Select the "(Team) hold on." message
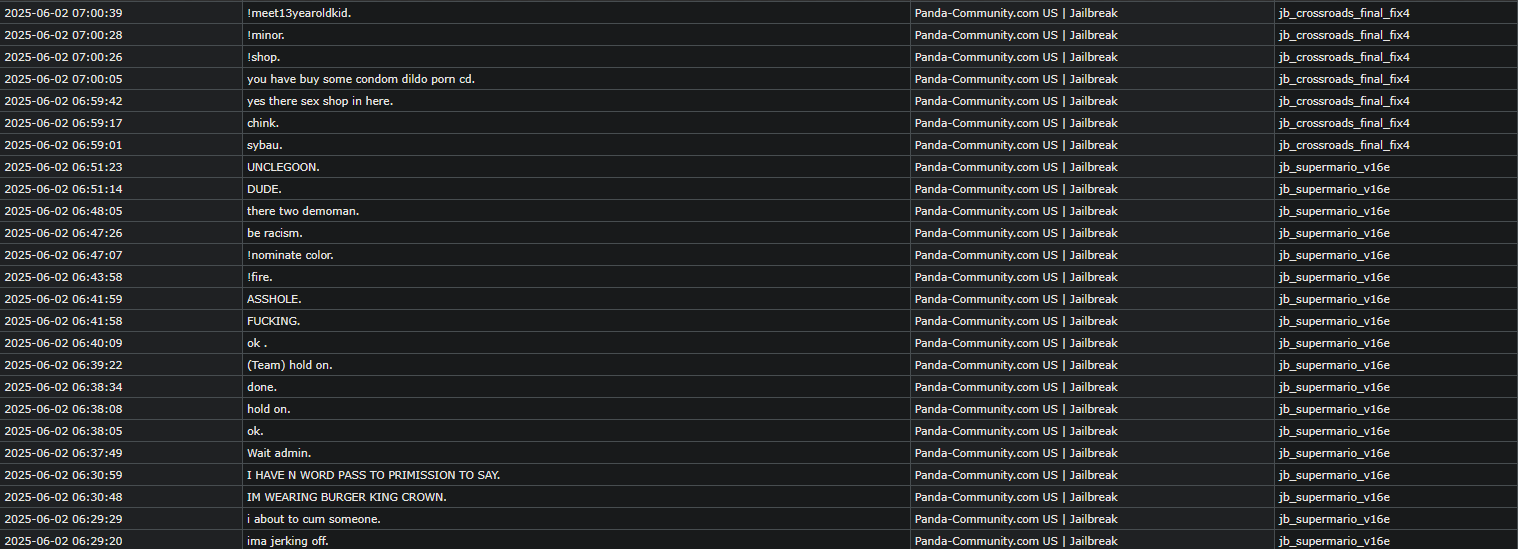Image resolution: width=1518 pixels, height=549 pixels. click(x=290, y=365)
